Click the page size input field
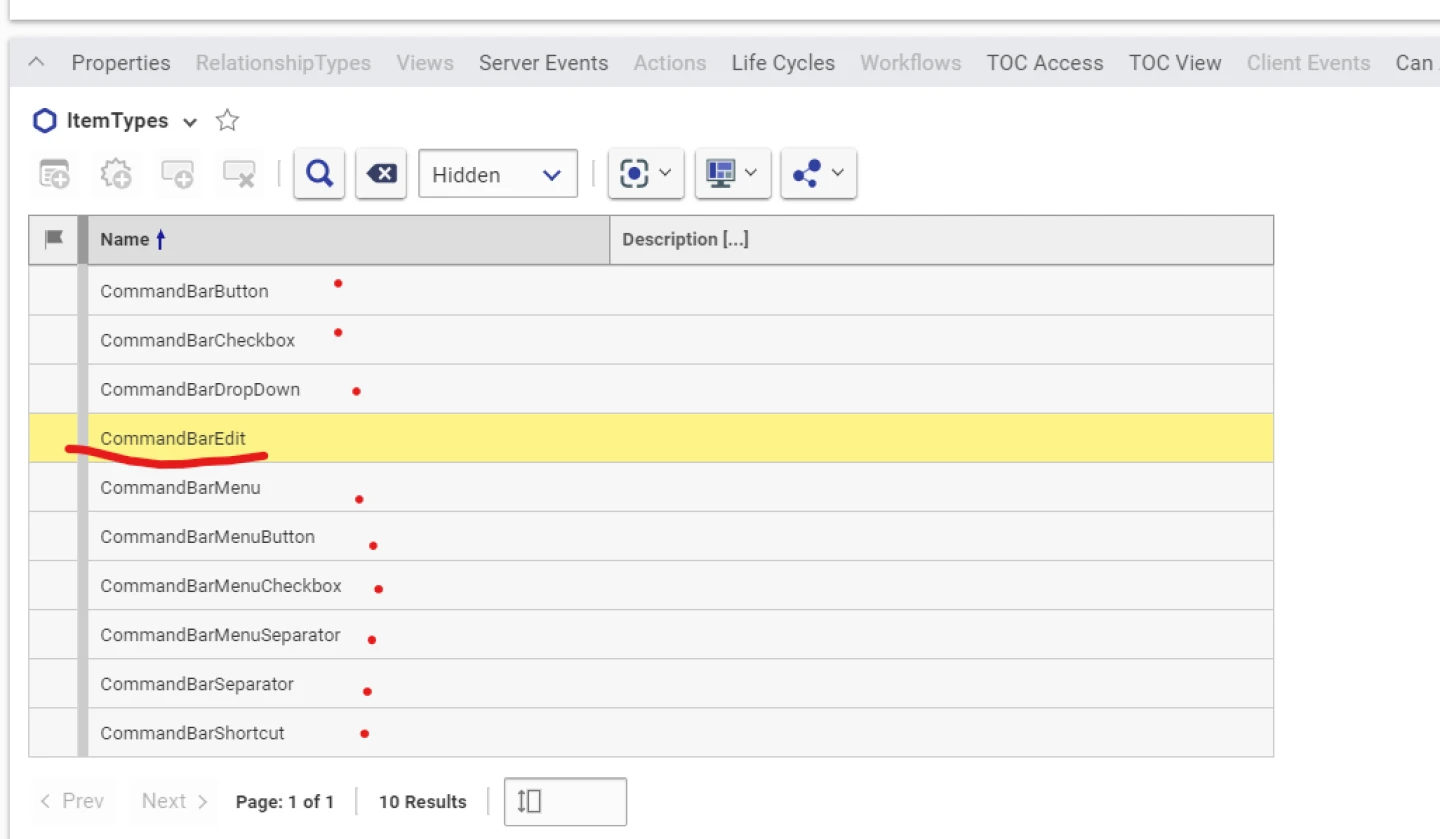The width and height of the screenshot is (1440, 839). click(x=565, y=801)
